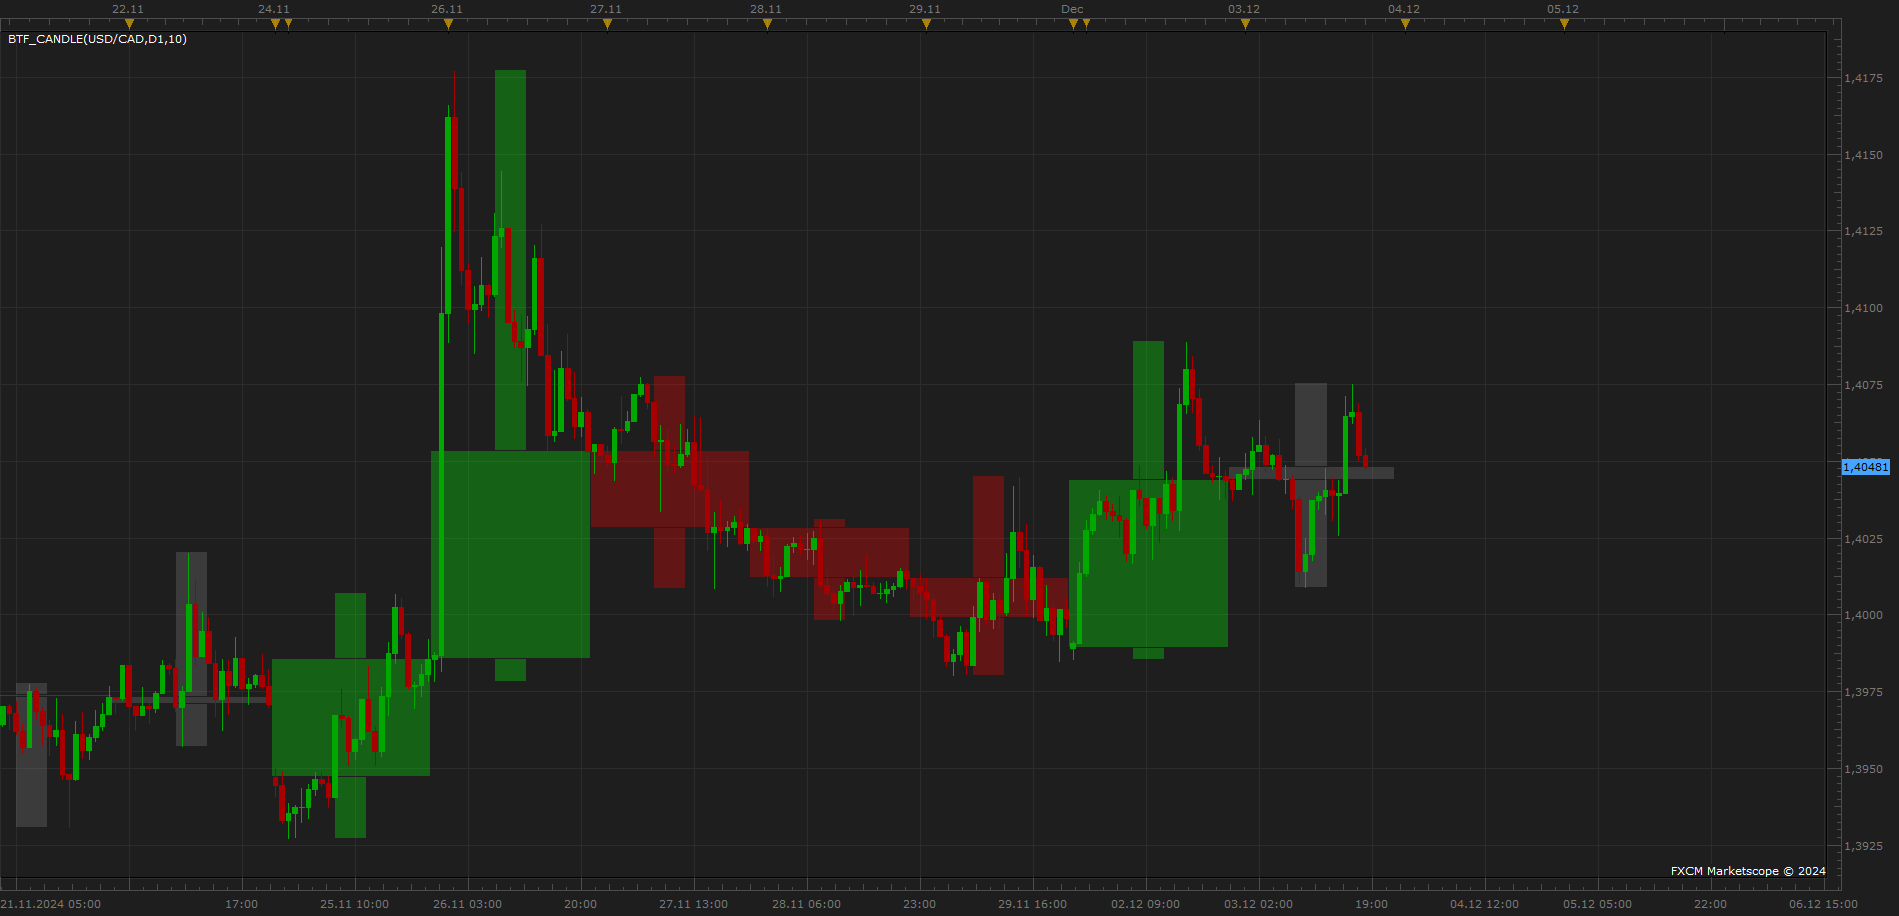The width and height of the screenshot is (1899, 916).
Task: Click the 1,4075 price level on the axis
Action: [x=1864, y=385]
